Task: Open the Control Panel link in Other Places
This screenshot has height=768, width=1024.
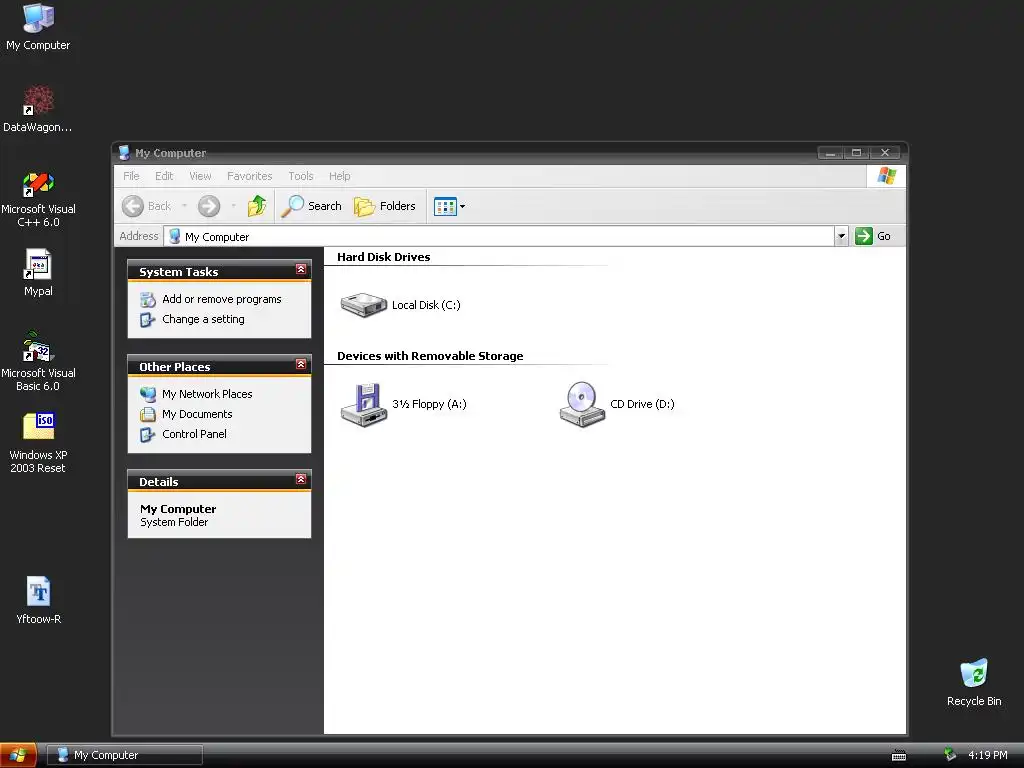Action: click(195, 434)
